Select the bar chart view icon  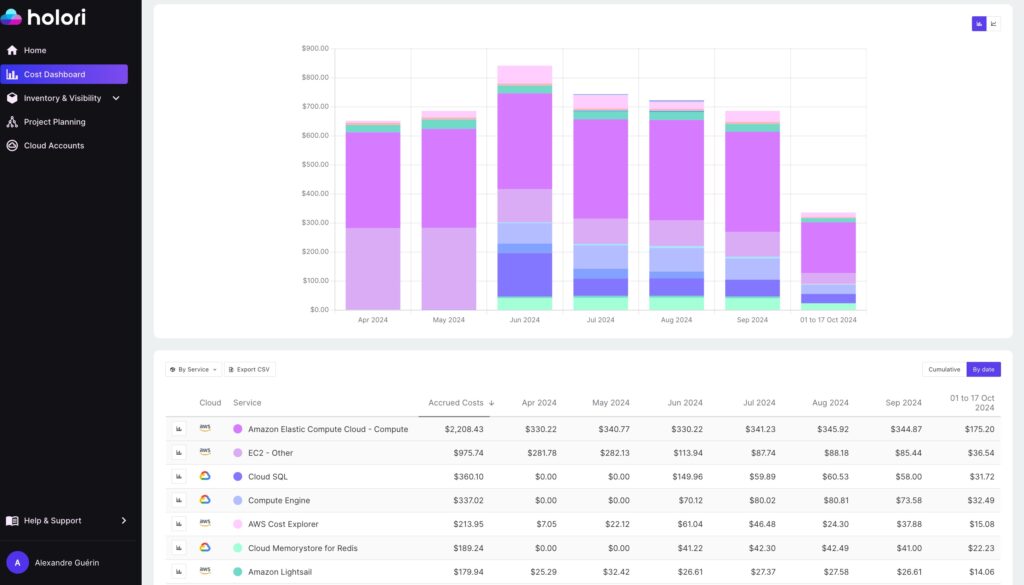point(978,22)
